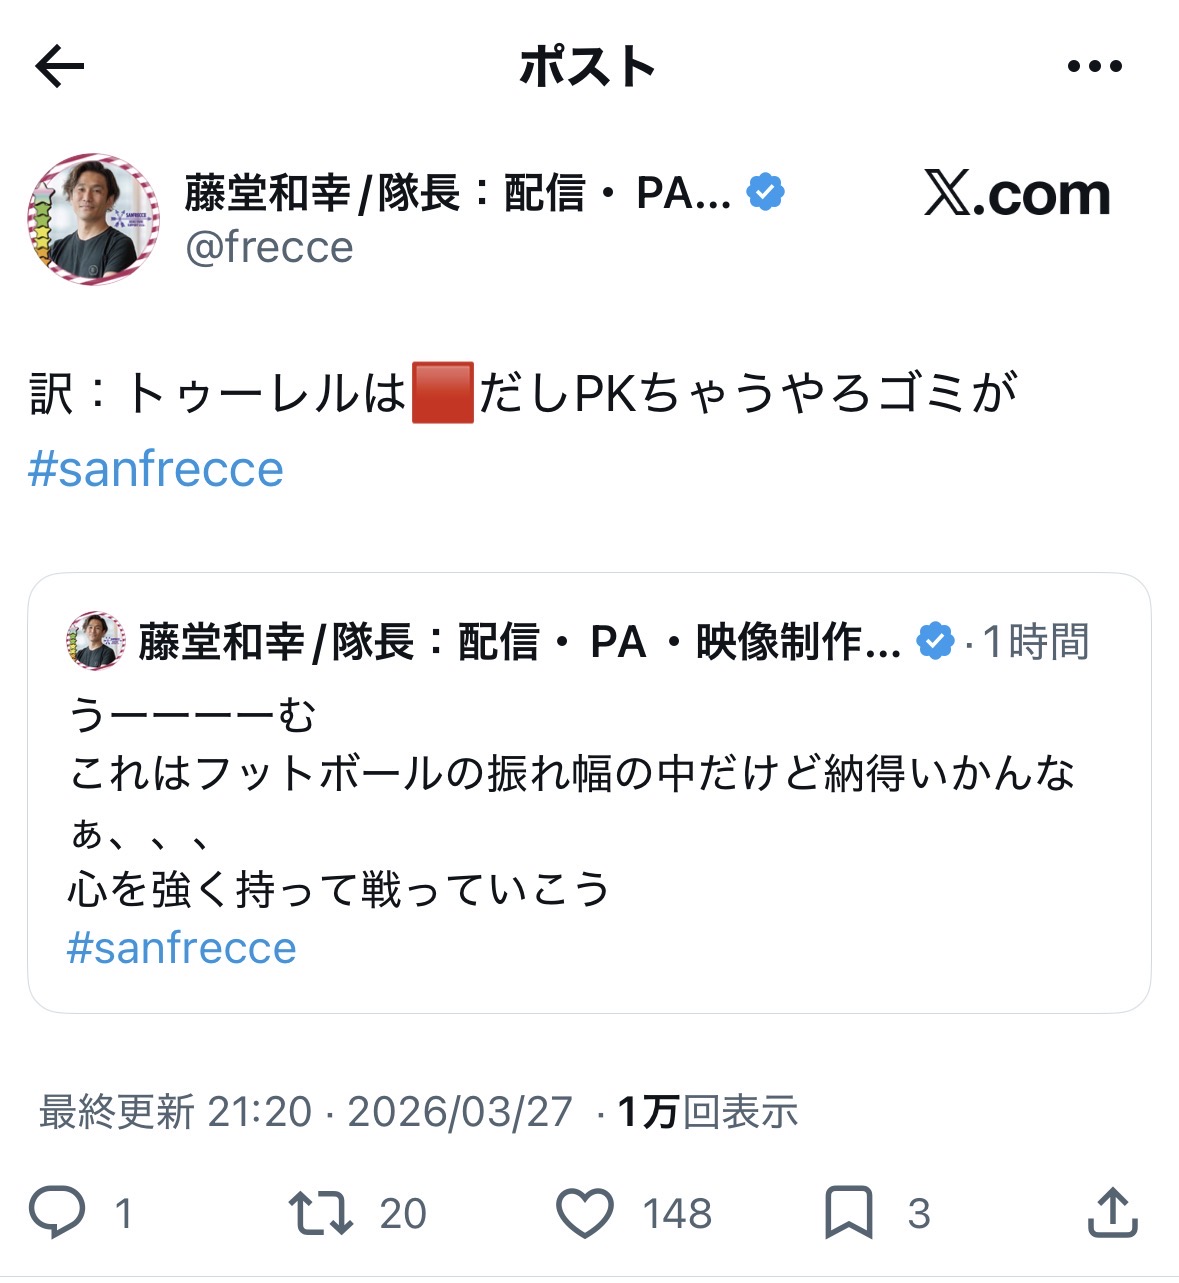The image size is (1179, 1283).
Task: Tap the reply speech bubble icon
Action: pyautogui.click(x=57, y=1212)
